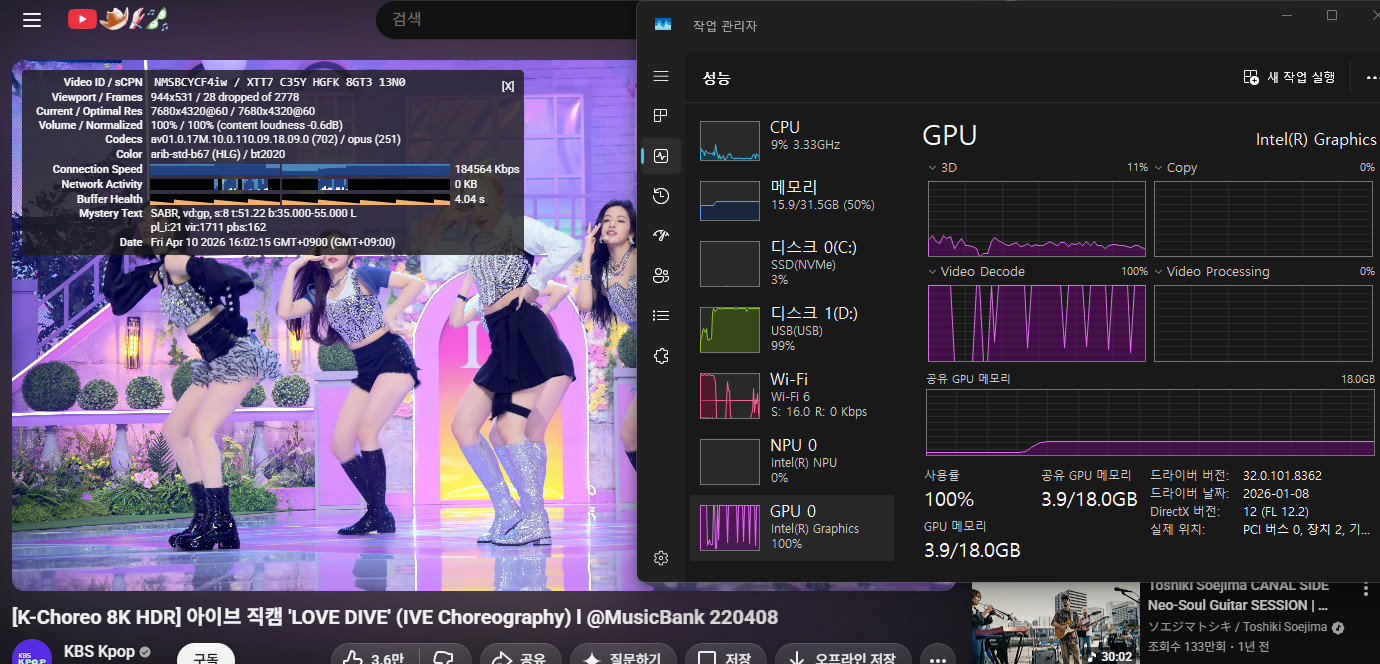Open the Details tab icon in Task Manager
Screen dimensions: 1380x664
pos(661,316)
